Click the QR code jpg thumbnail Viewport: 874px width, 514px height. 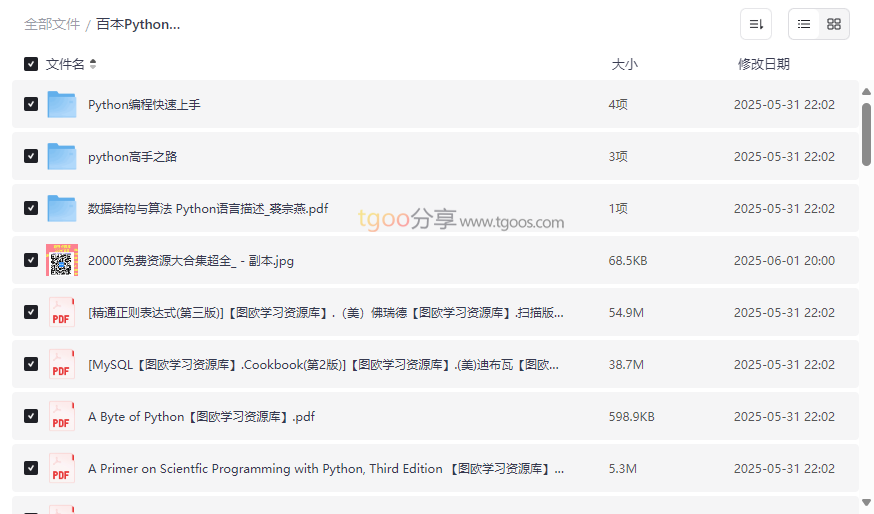(62, 260)
